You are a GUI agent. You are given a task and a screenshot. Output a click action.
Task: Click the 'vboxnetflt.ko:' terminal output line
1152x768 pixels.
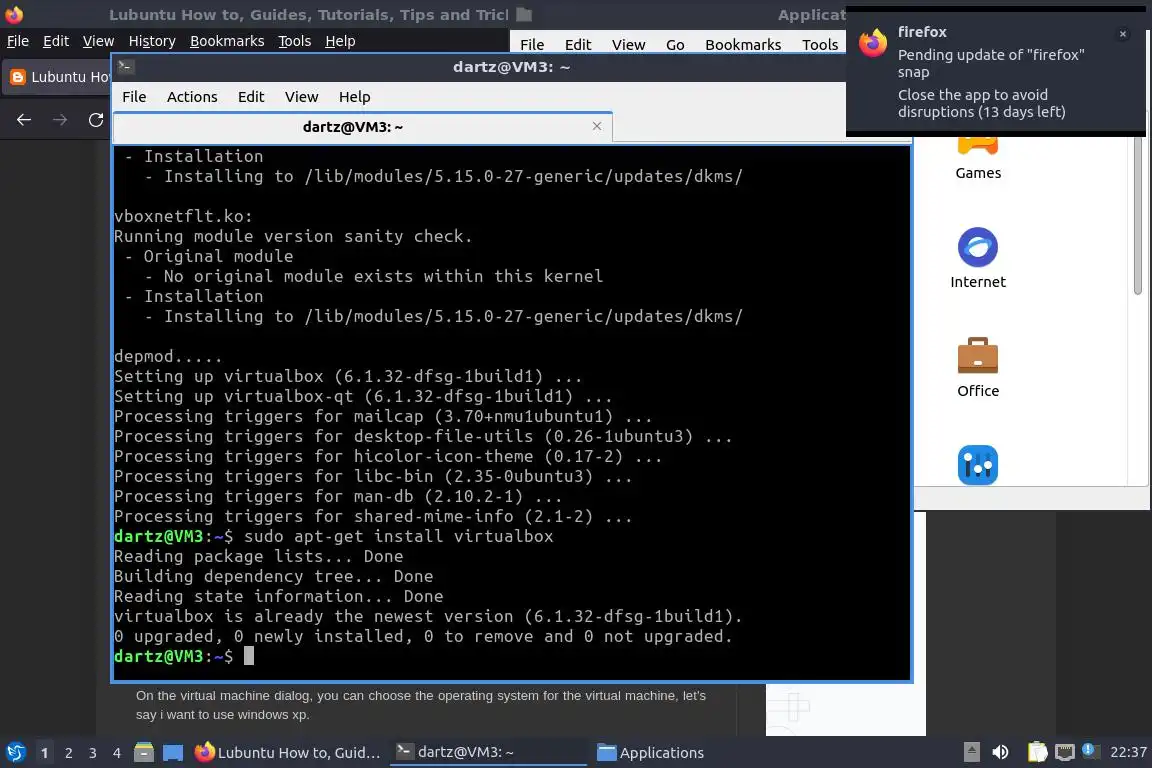click(184, 216)
